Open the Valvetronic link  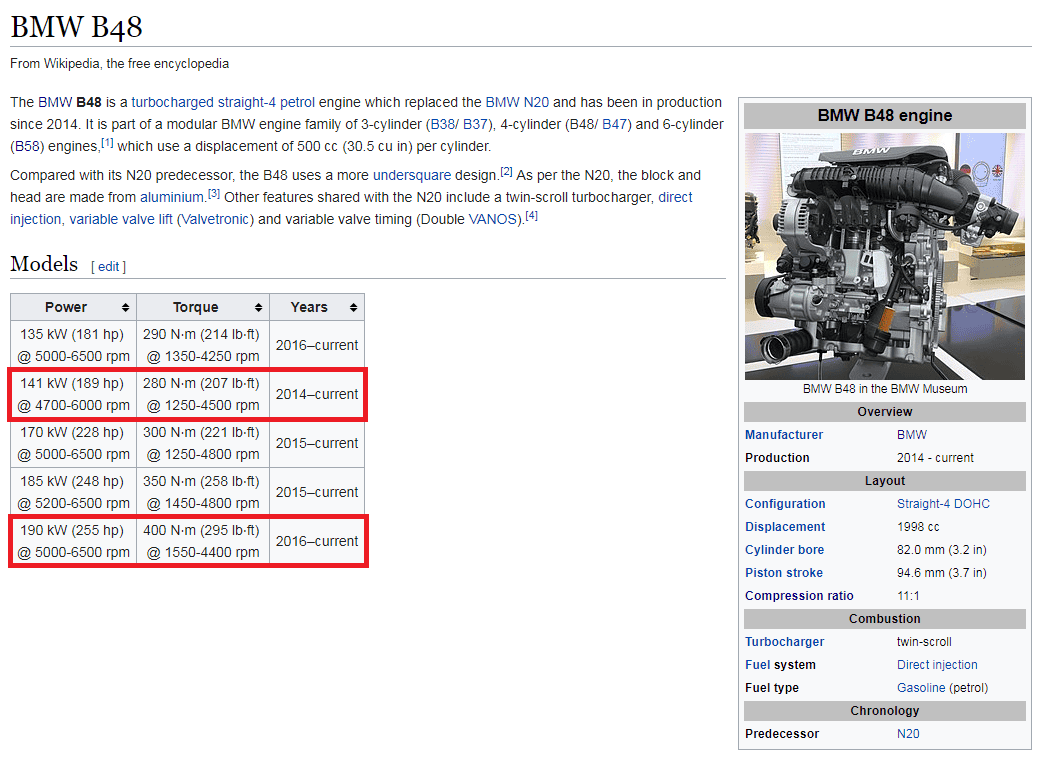pyautogui.click(x=215, y=220)
